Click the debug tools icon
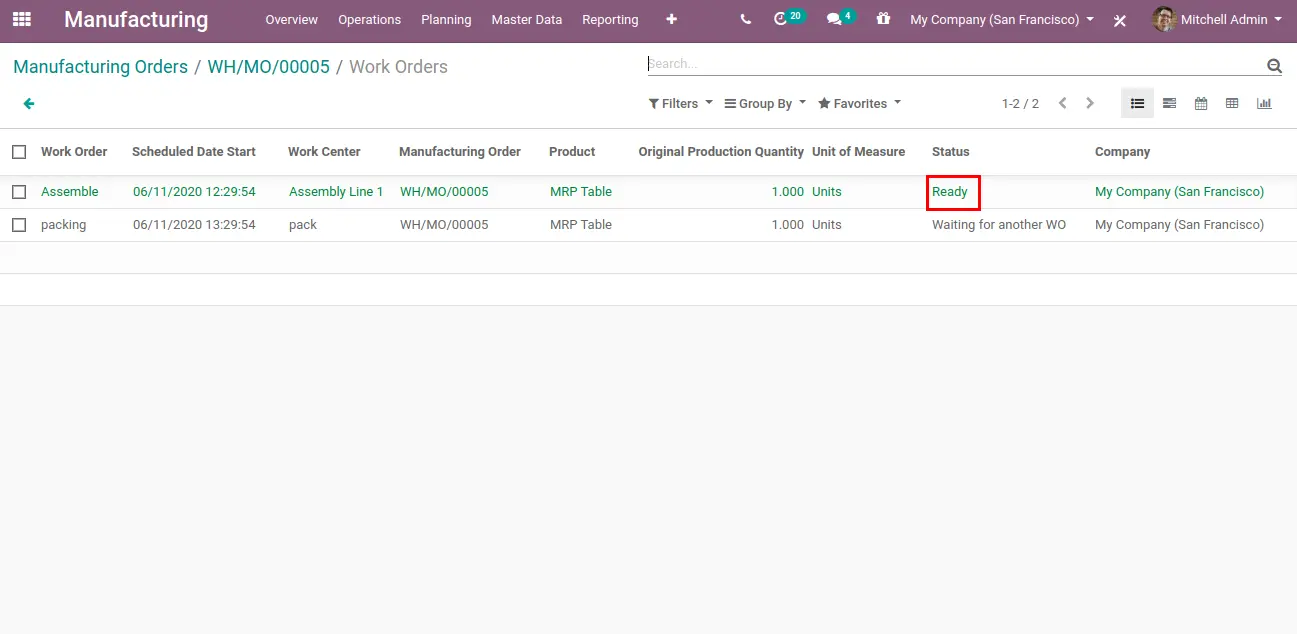The image size is (1297, 634). pyautogui.click(x=1120, y=20)
